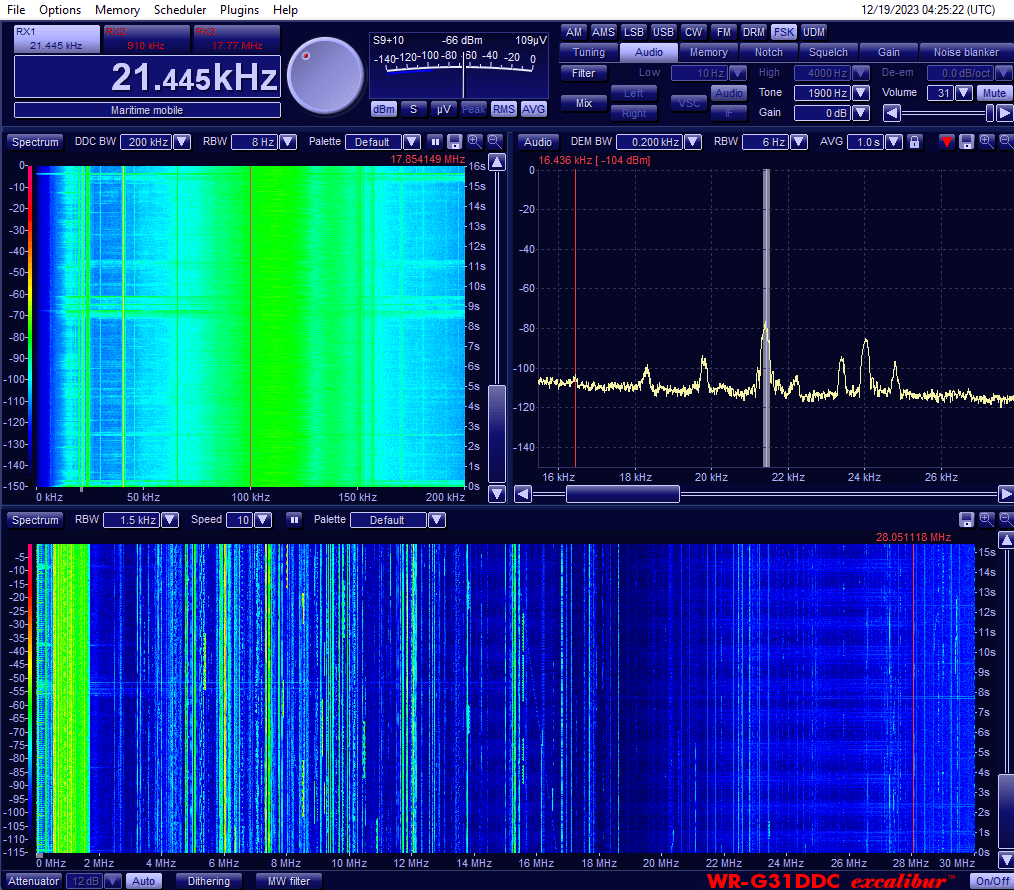1014x890 pixels.
Task: Switch meter to S units
Action: 413,109
